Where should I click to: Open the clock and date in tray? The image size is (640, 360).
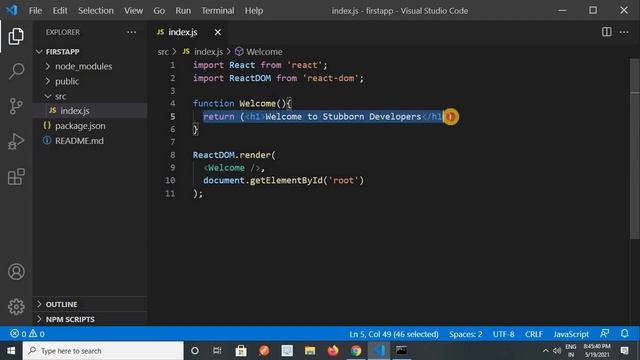[597, 351]
